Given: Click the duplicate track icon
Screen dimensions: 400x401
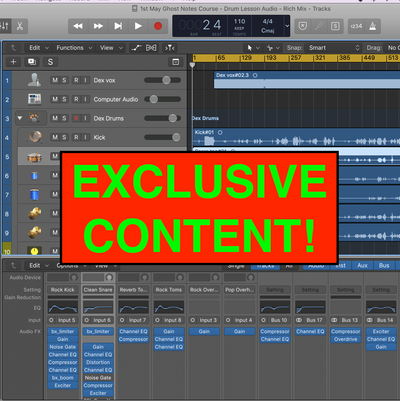Looking at the screenshot, I should click(x=32, y=62).
